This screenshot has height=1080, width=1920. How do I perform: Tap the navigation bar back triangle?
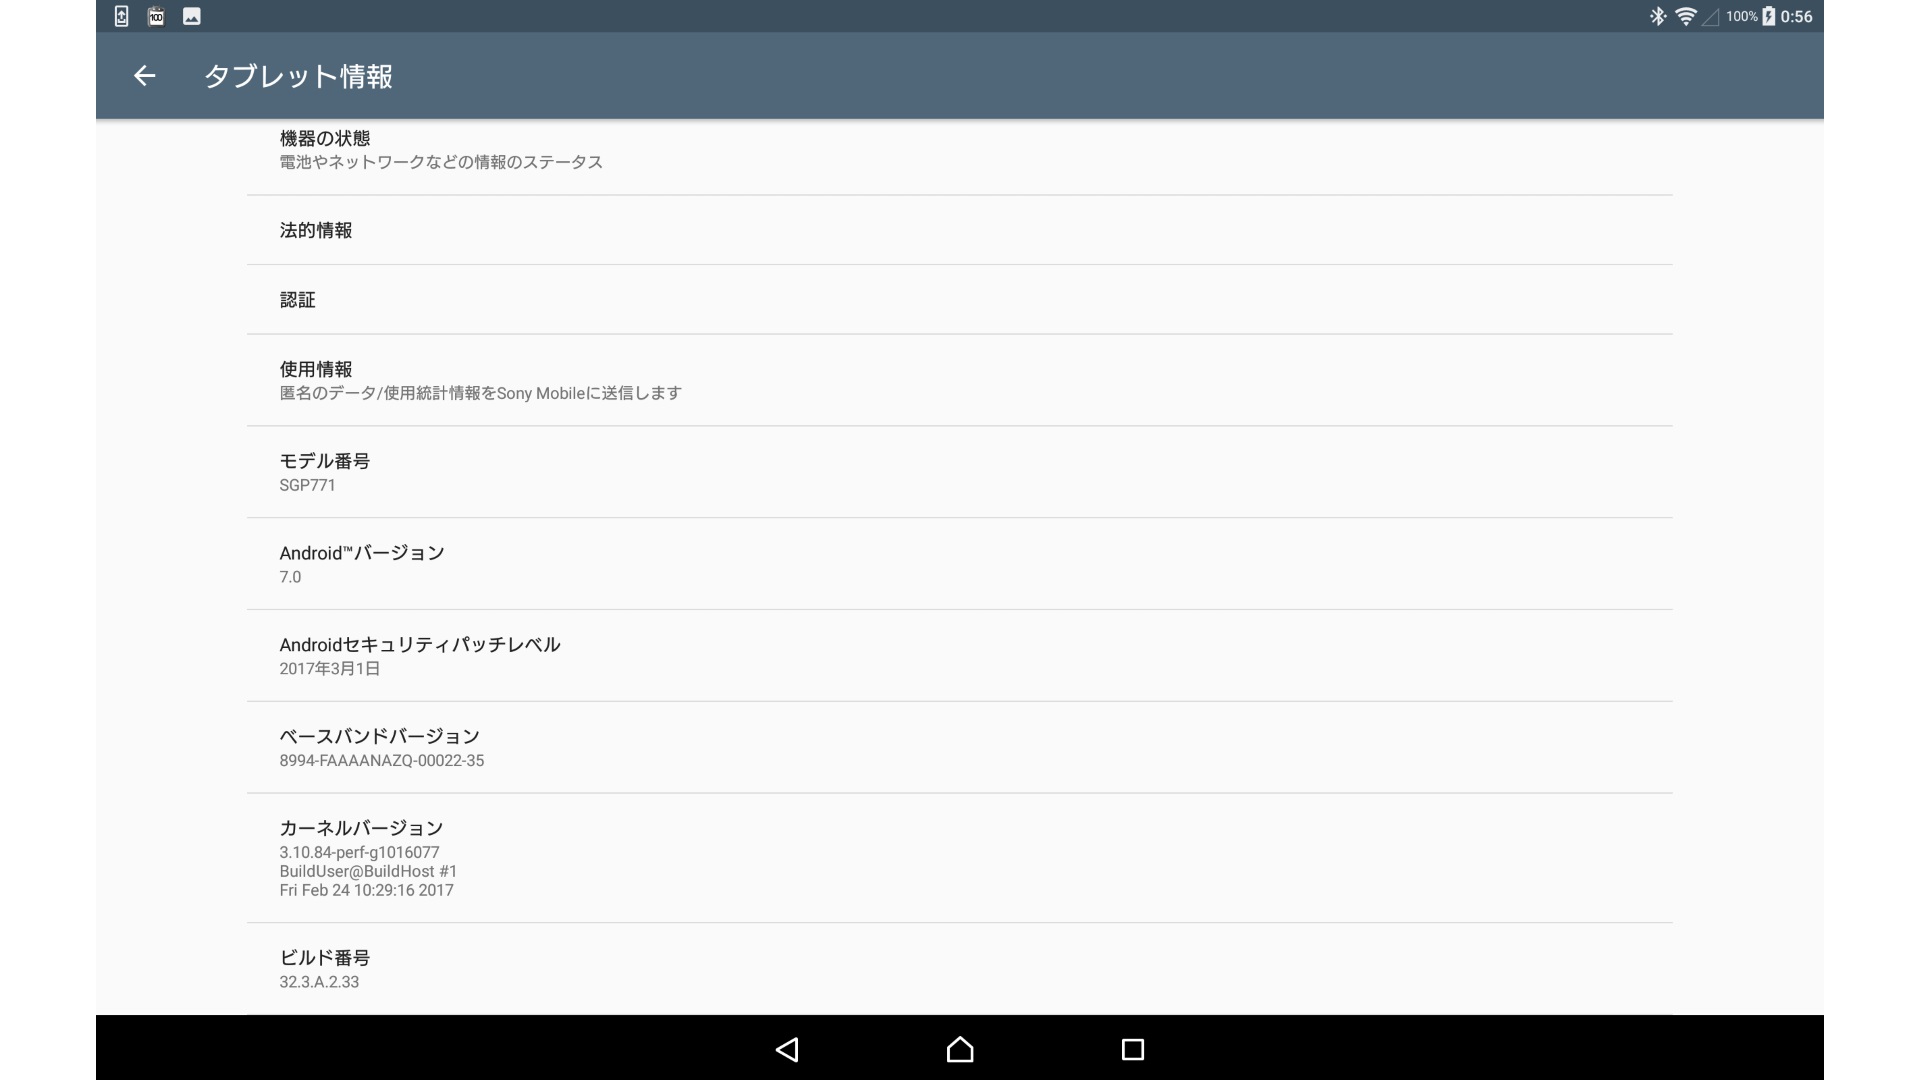click(x=787, y=1049)
